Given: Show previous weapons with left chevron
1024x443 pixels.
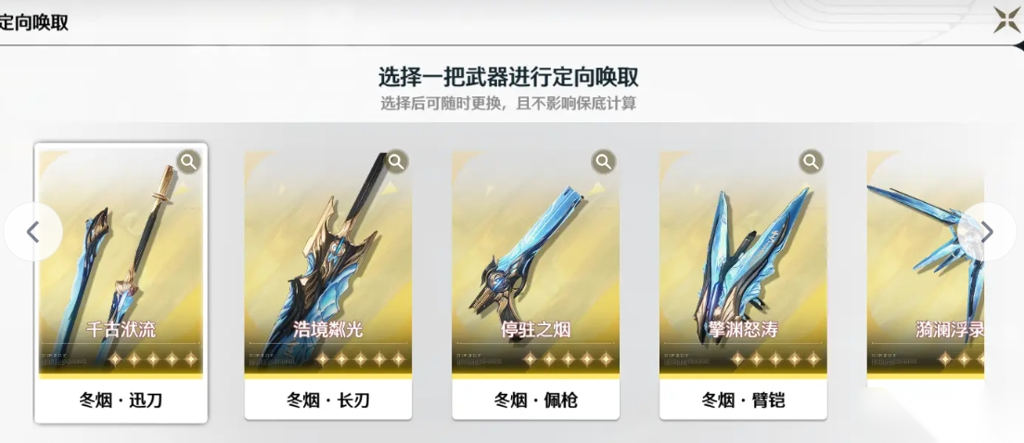Looking at the screenshot, I should pos(33,232).
